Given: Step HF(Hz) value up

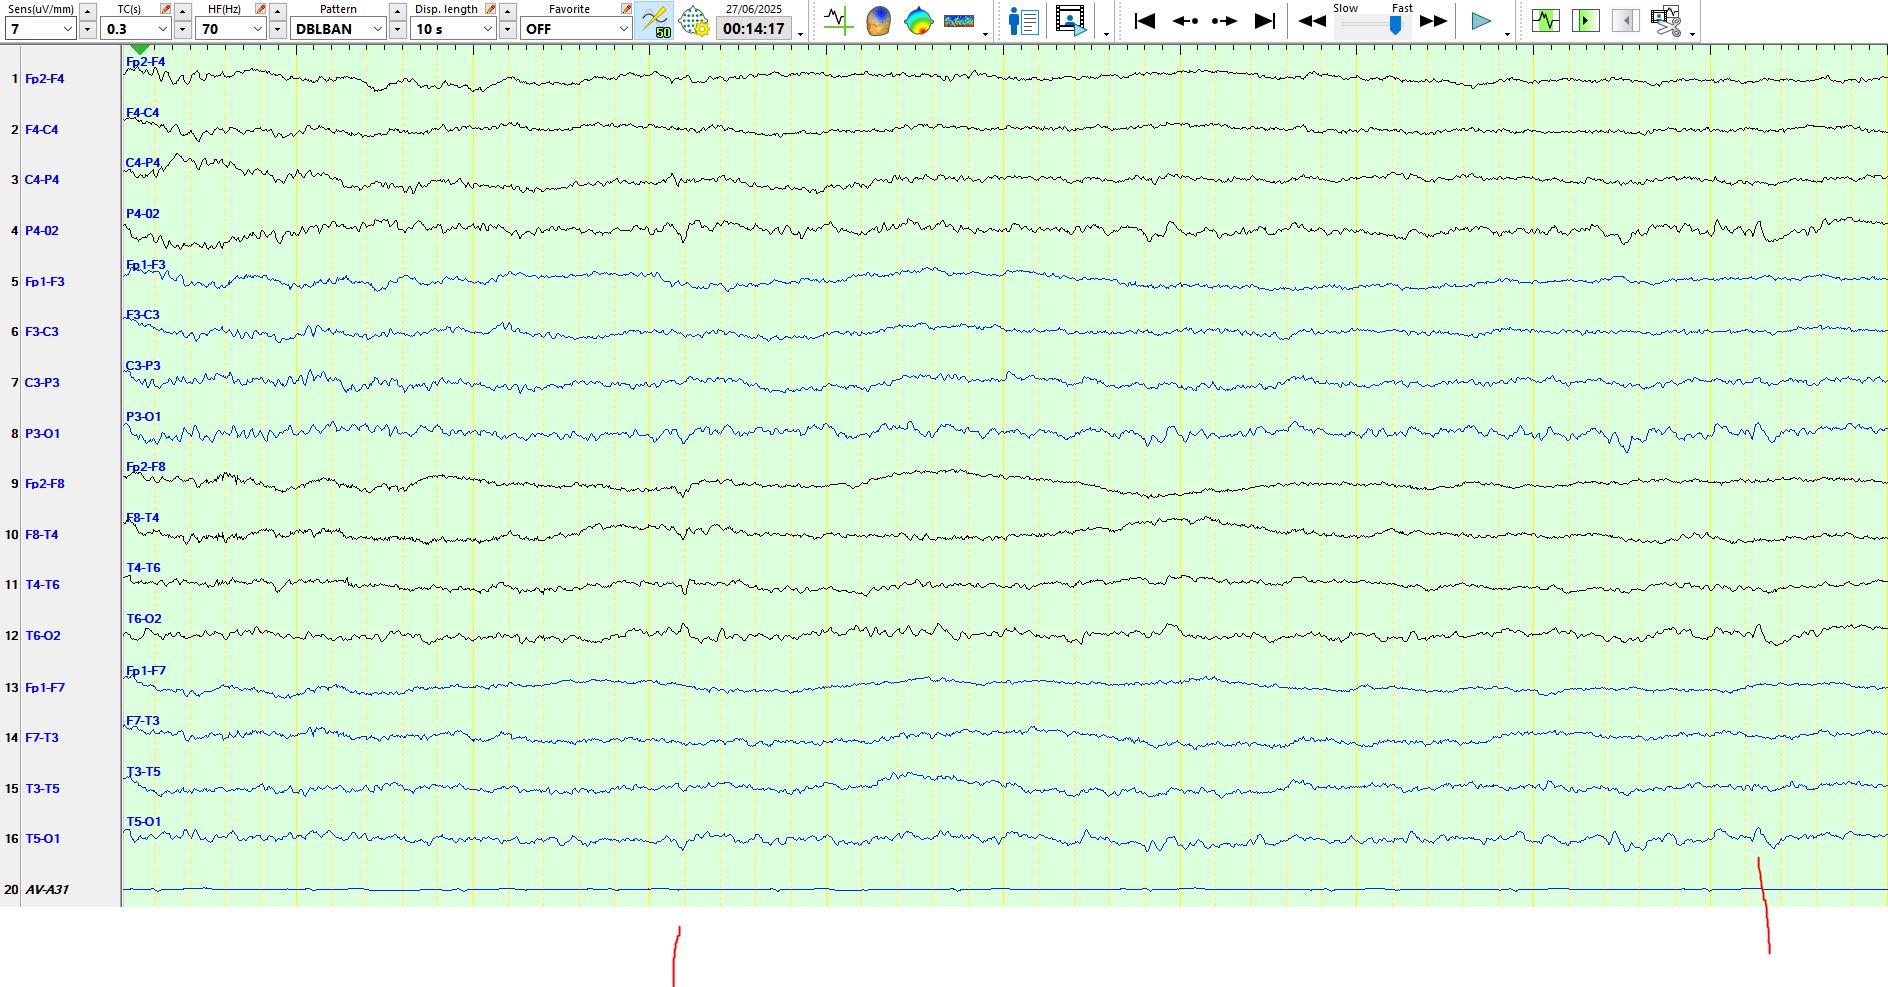Looking at the screenshot, I should 277,11.
